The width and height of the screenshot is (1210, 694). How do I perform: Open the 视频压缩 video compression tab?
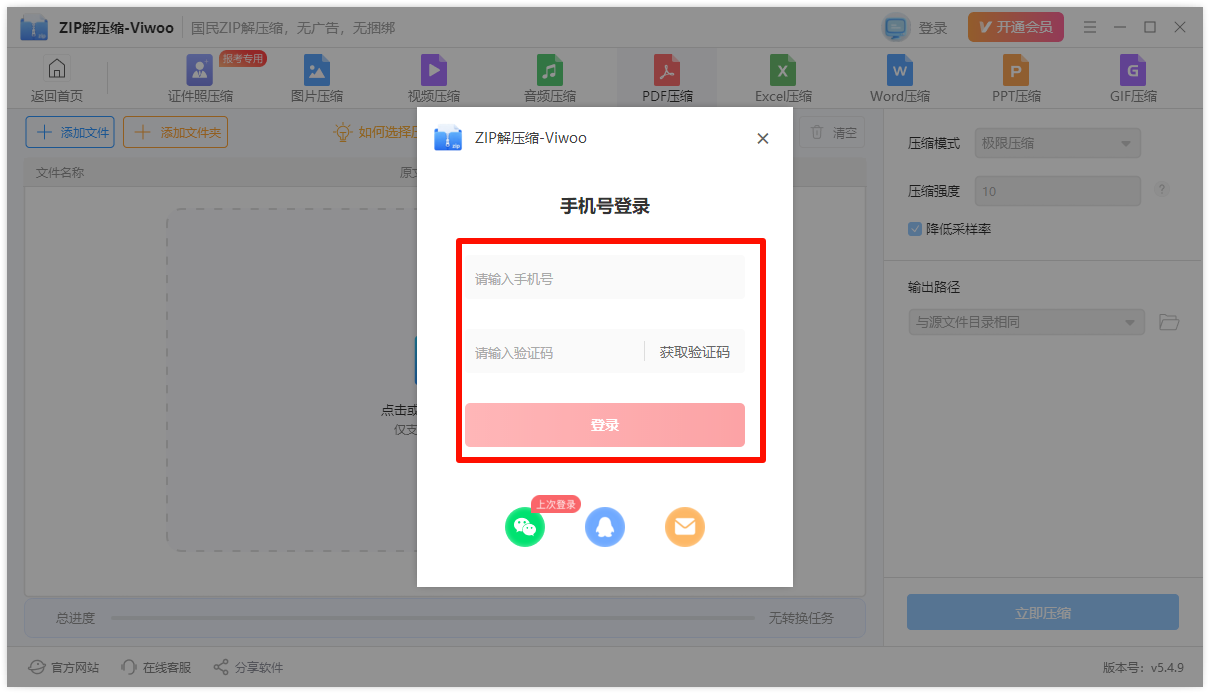[x=434, y=78]
